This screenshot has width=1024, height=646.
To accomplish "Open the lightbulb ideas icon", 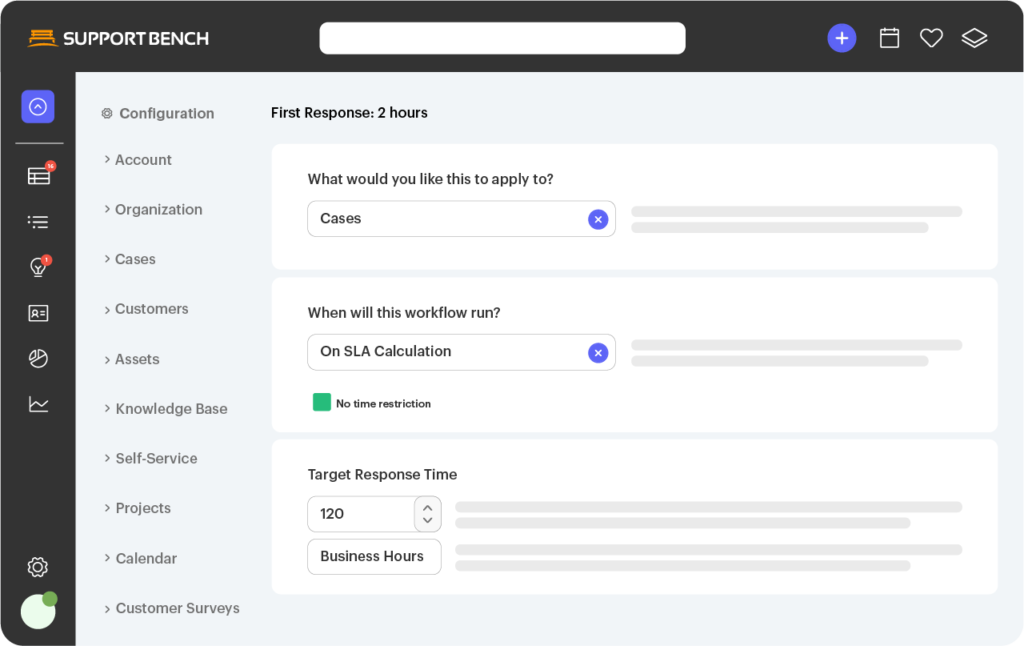I will [38, 267].
